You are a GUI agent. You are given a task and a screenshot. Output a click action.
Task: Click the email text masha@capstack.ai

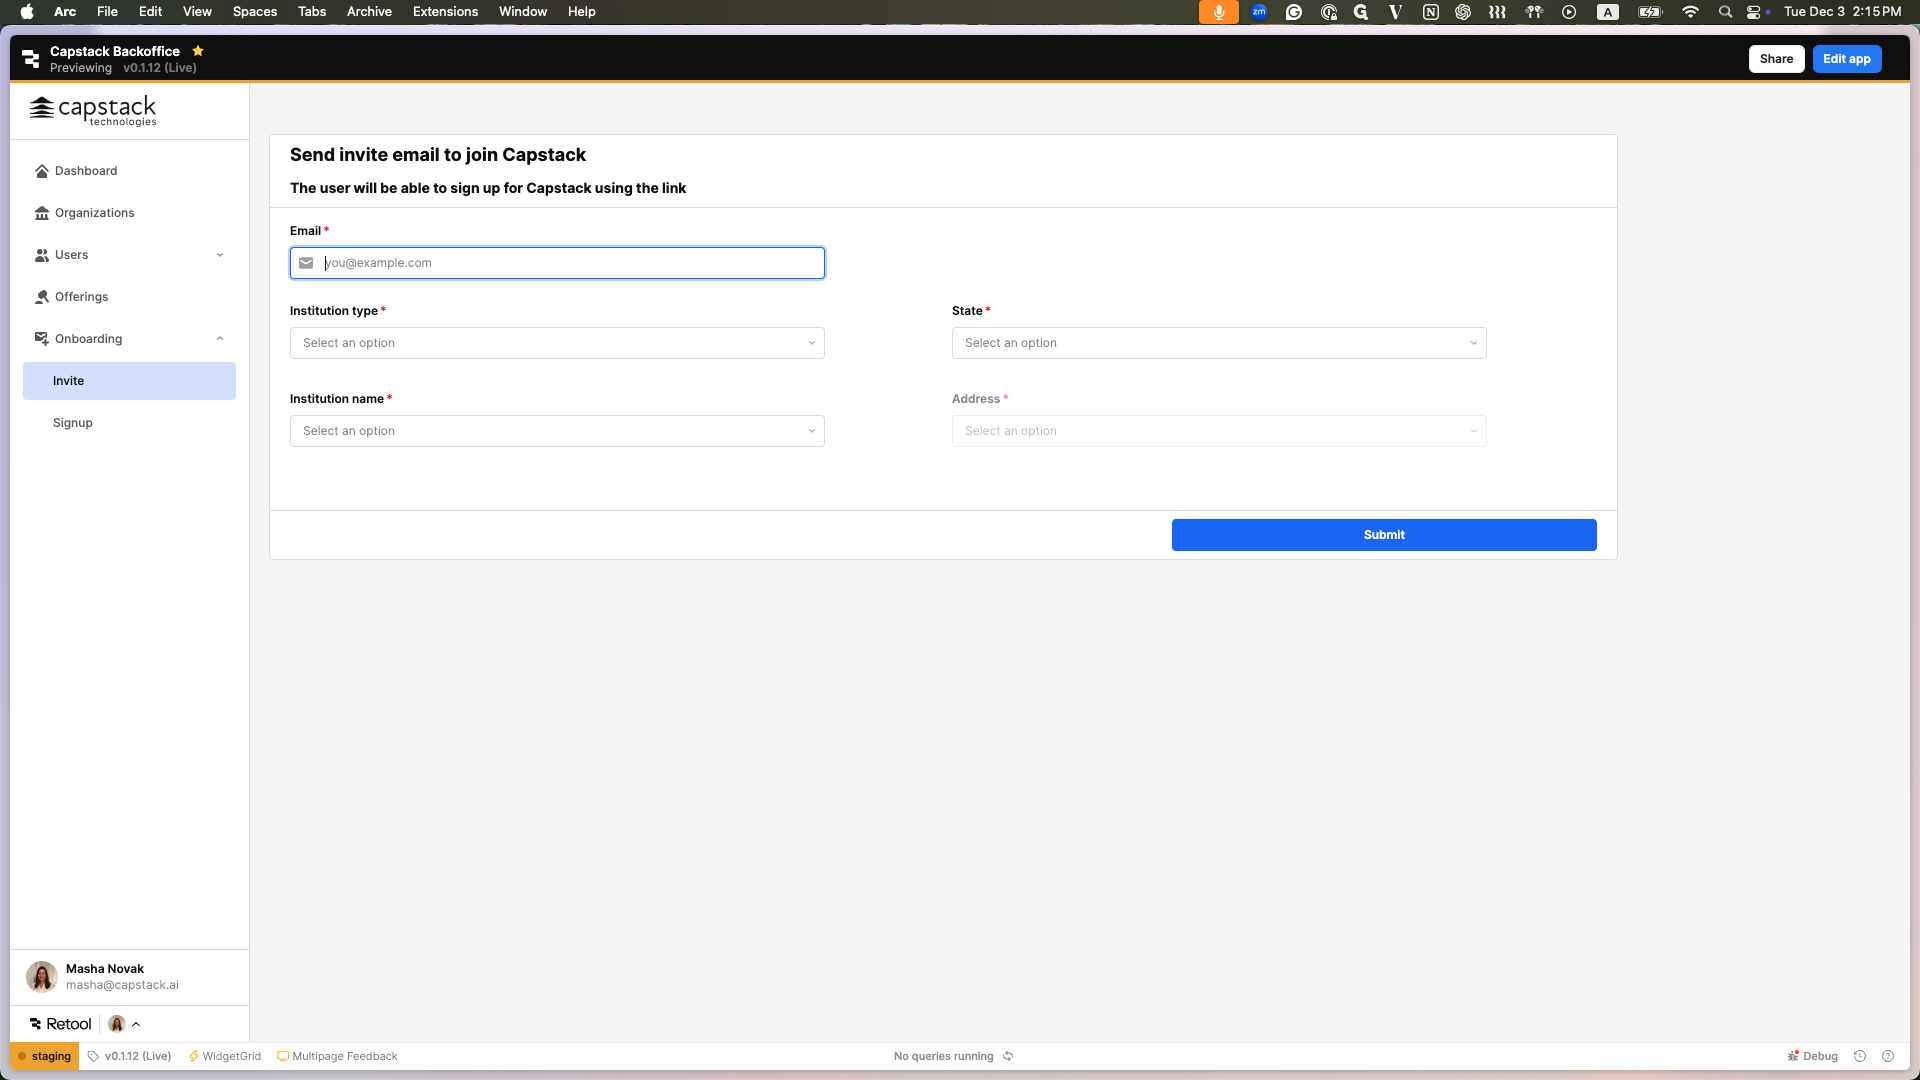[122, 985]
